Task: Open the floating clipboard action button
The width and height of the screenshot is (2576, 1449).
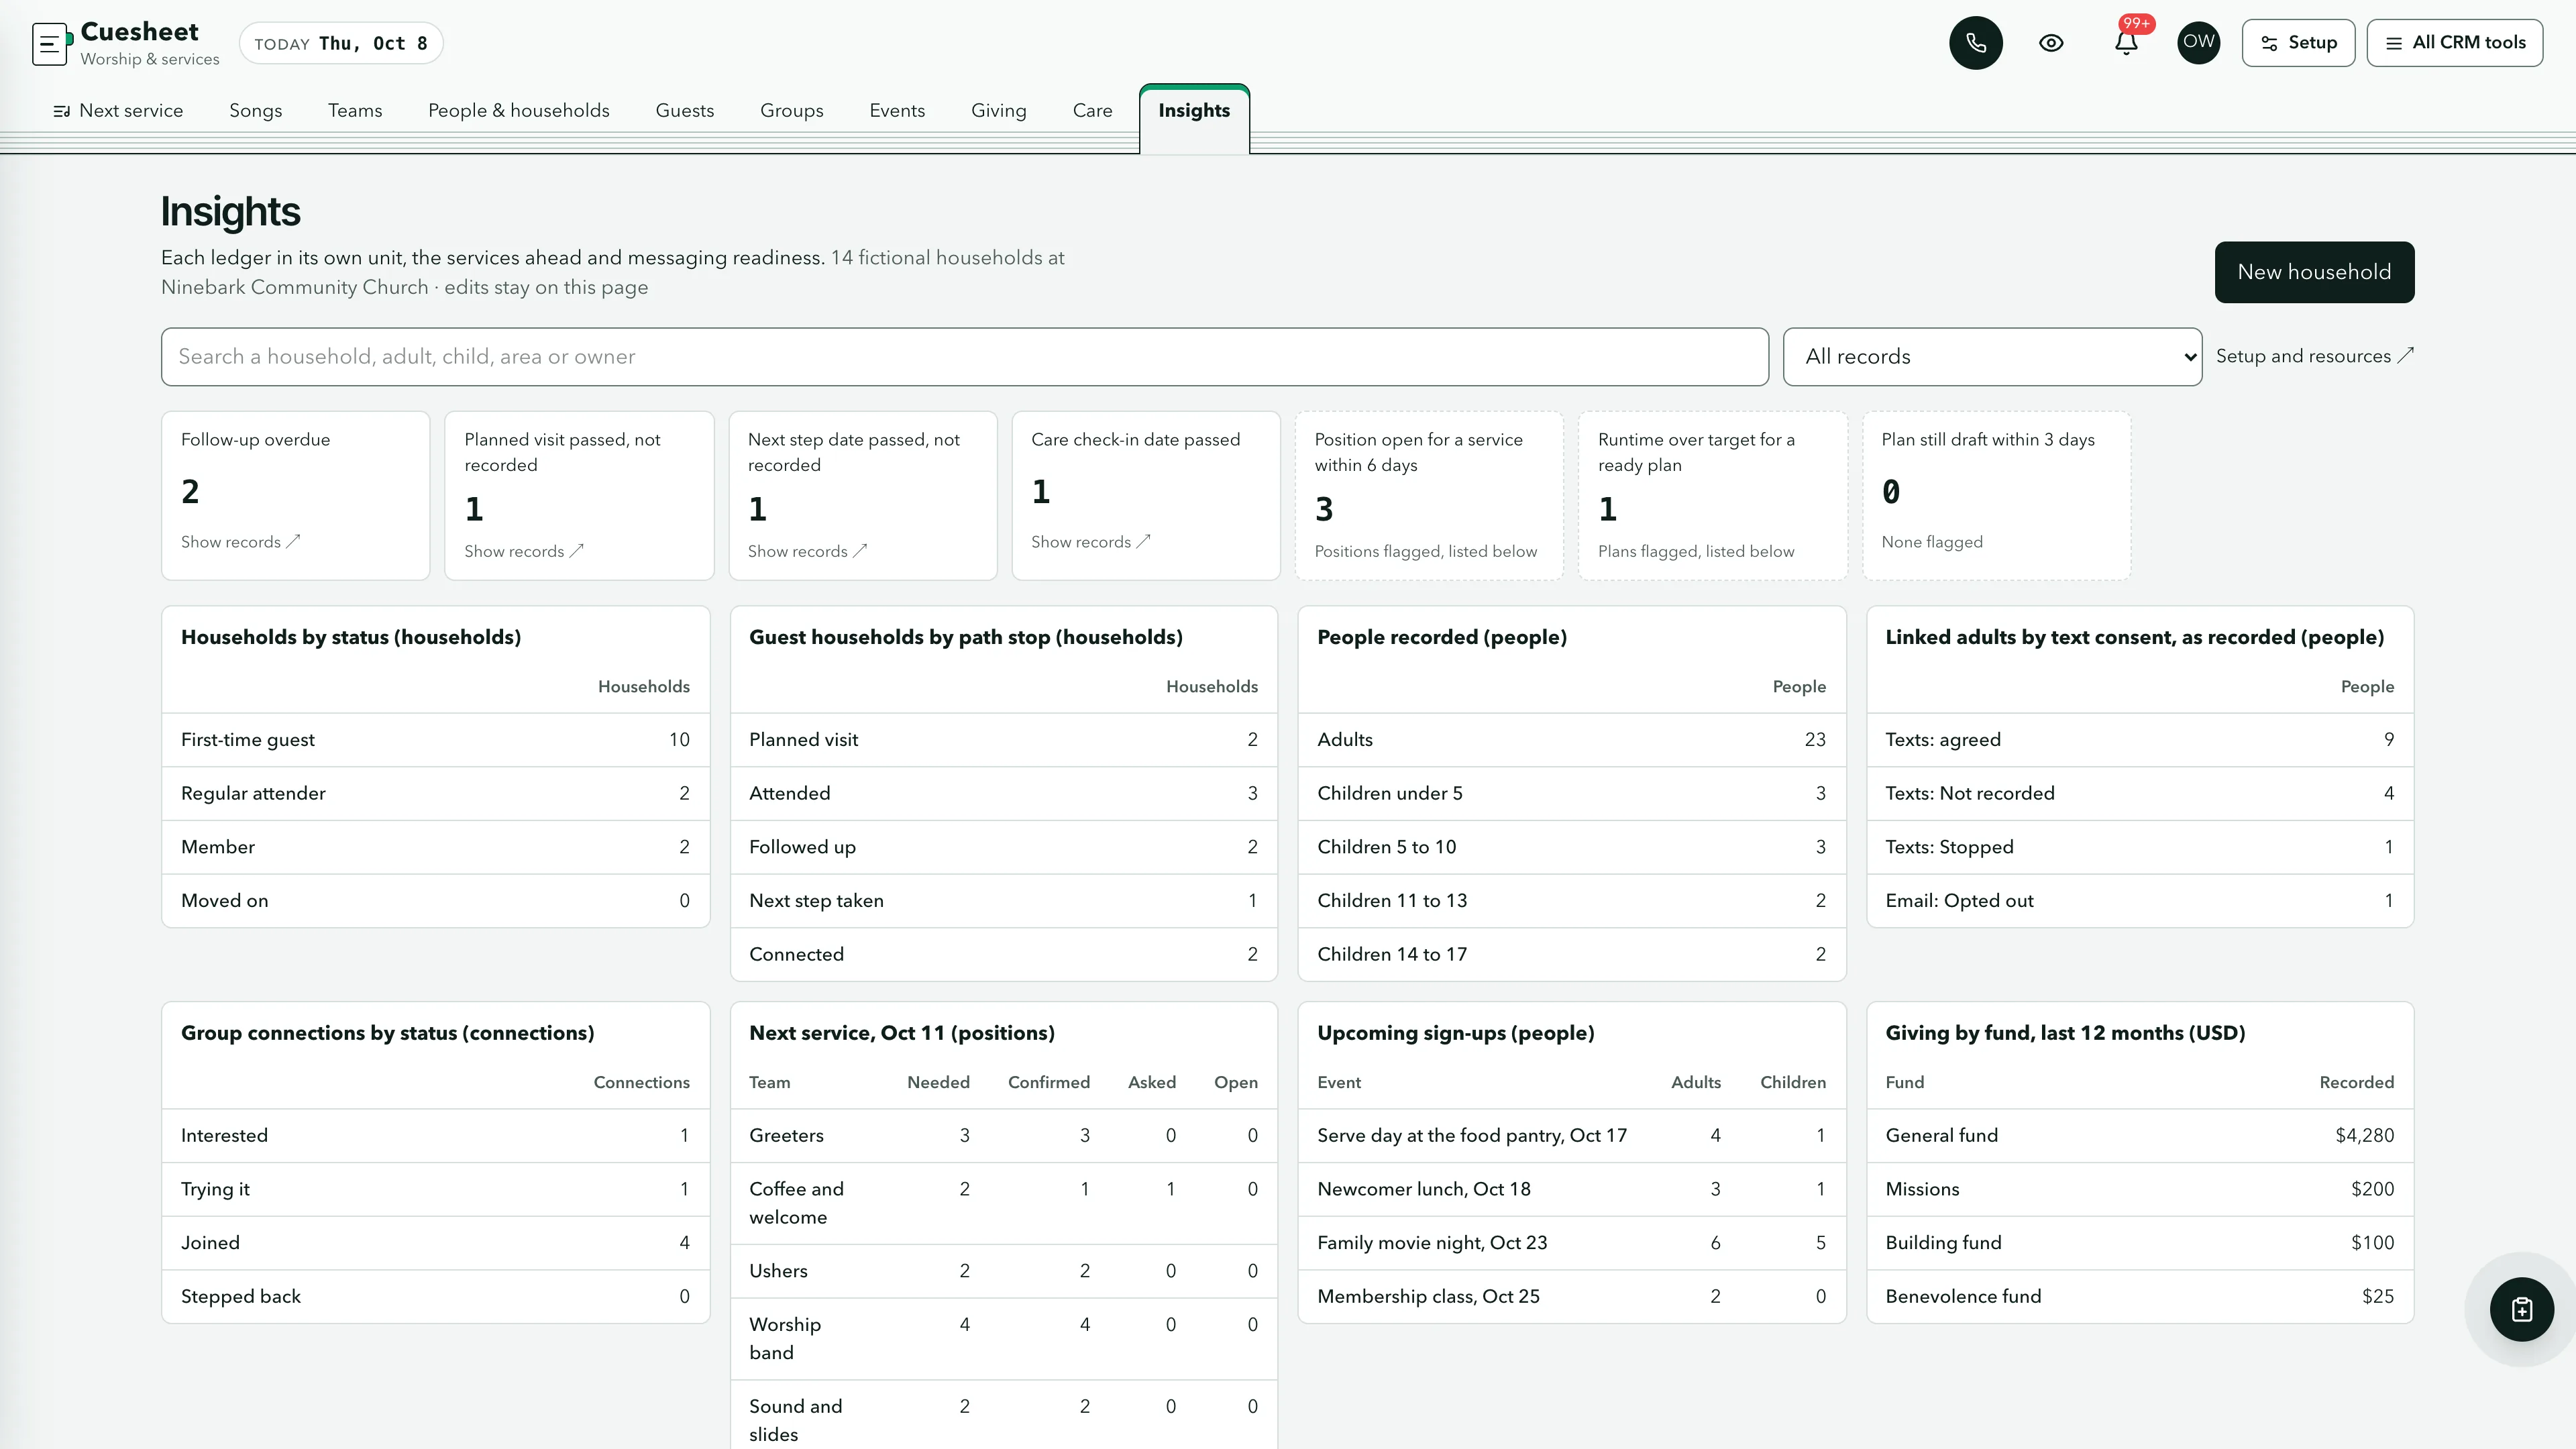Action: point(2521,1309)
